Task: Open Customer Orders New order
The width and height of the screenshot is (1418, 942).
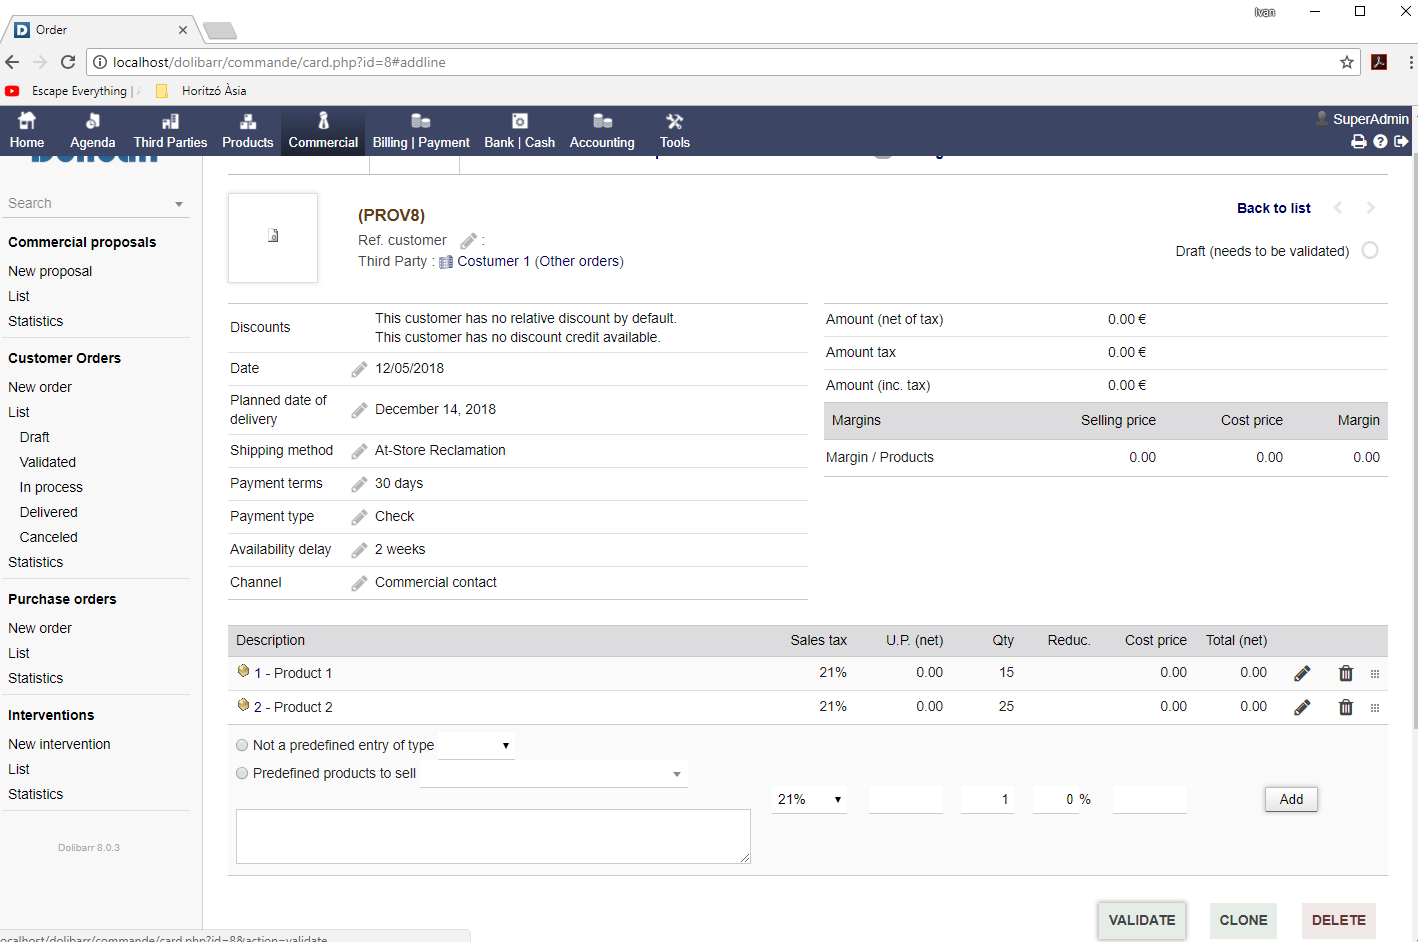Action: coord(40,387)
